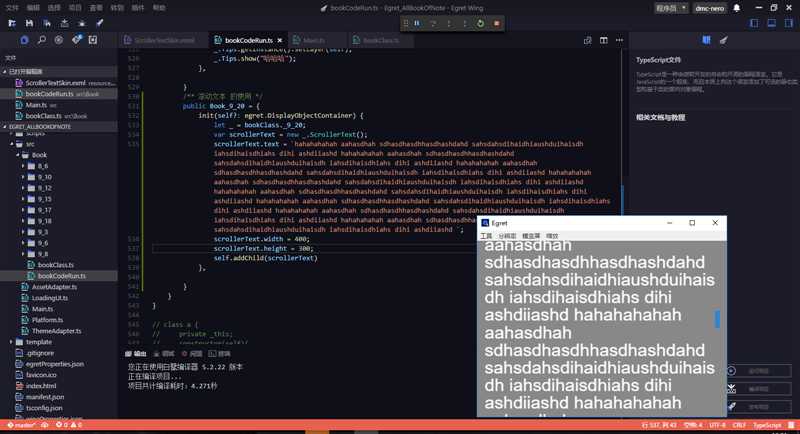Click the step over debug icon
This screenshot has width=800, height=434.
coord(433,23)
